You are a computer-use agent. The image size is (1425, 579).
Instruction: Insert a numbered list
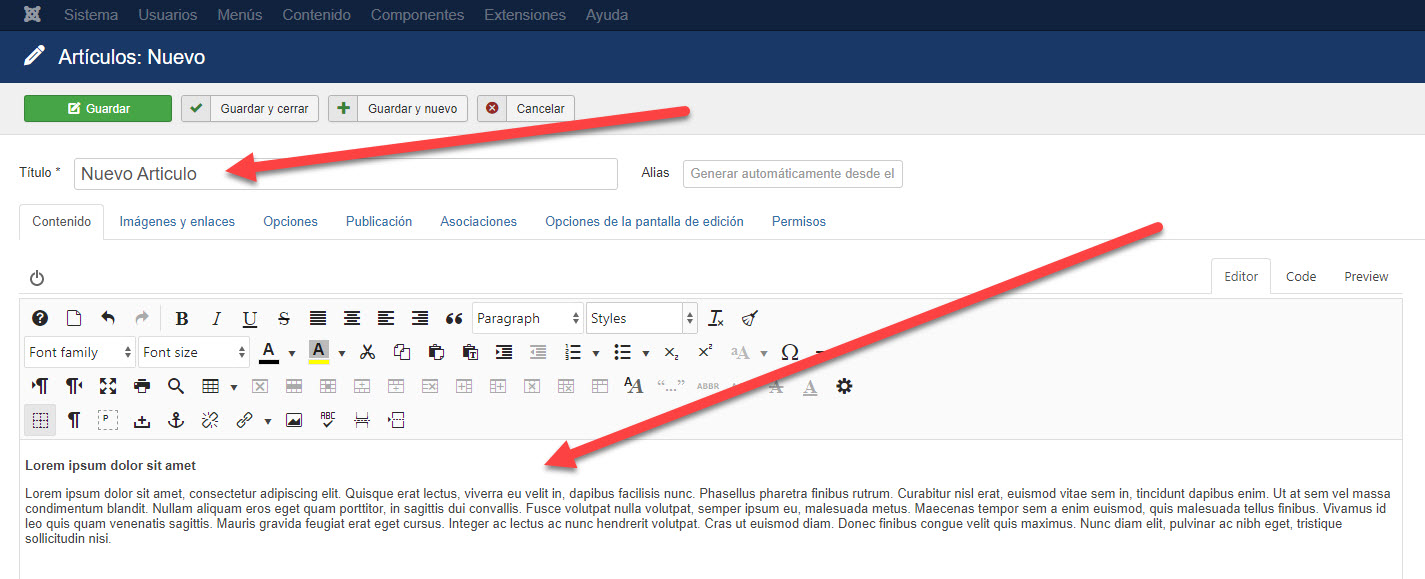tap(573, 352)
